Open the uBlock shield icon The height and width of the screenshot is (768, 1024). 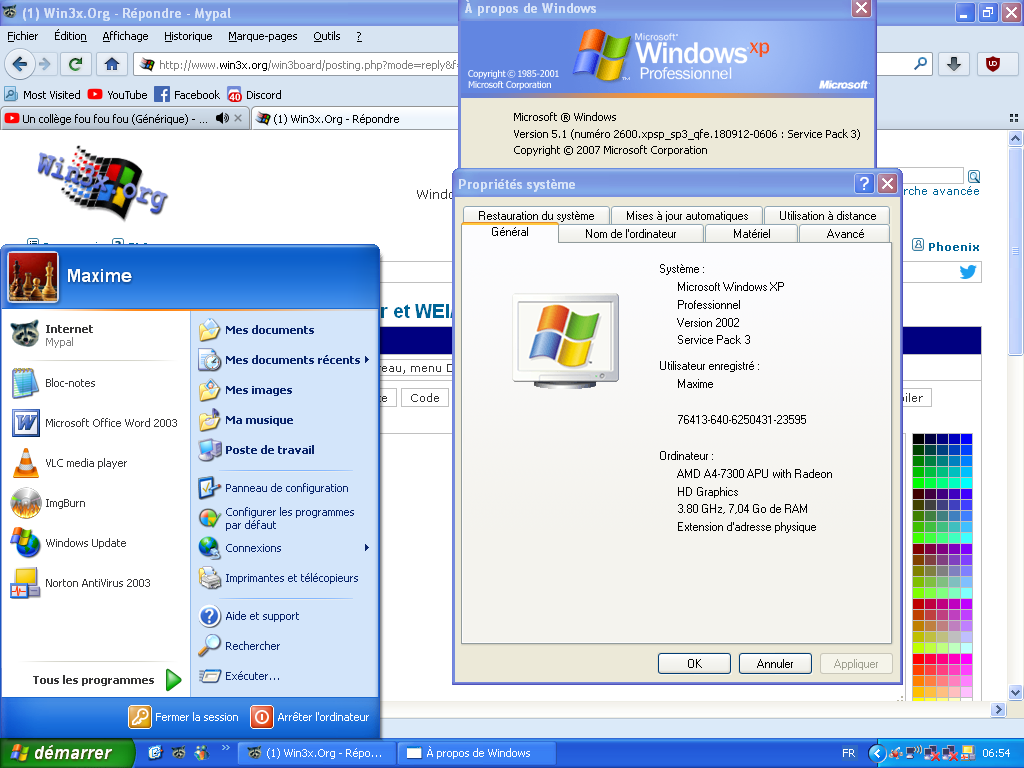993,64
